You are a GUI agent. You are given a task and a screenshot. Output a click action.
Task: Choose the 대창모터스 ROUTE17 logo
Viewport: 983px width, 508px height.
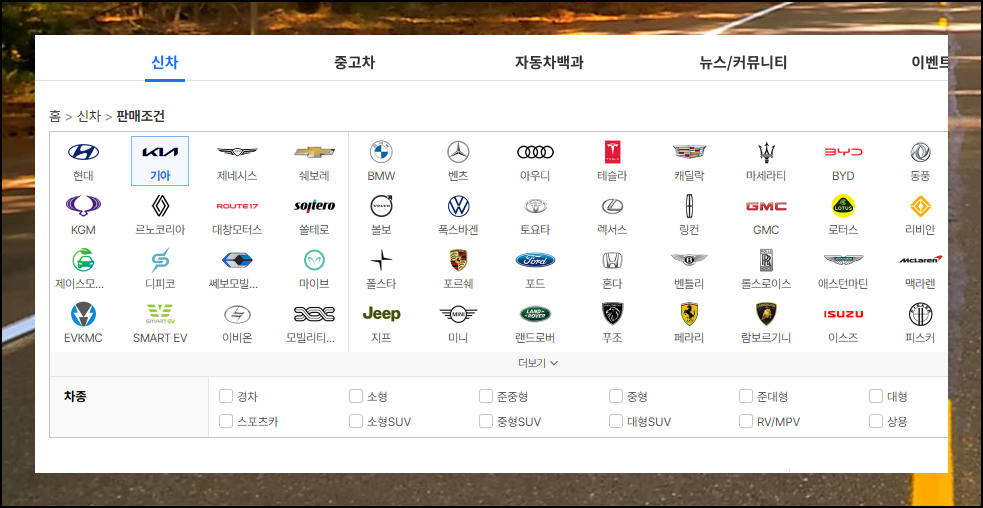[237, 206]
